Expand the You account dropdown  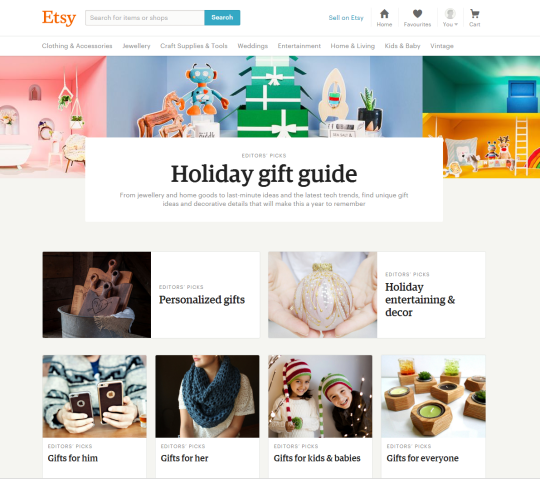[450, 24]
